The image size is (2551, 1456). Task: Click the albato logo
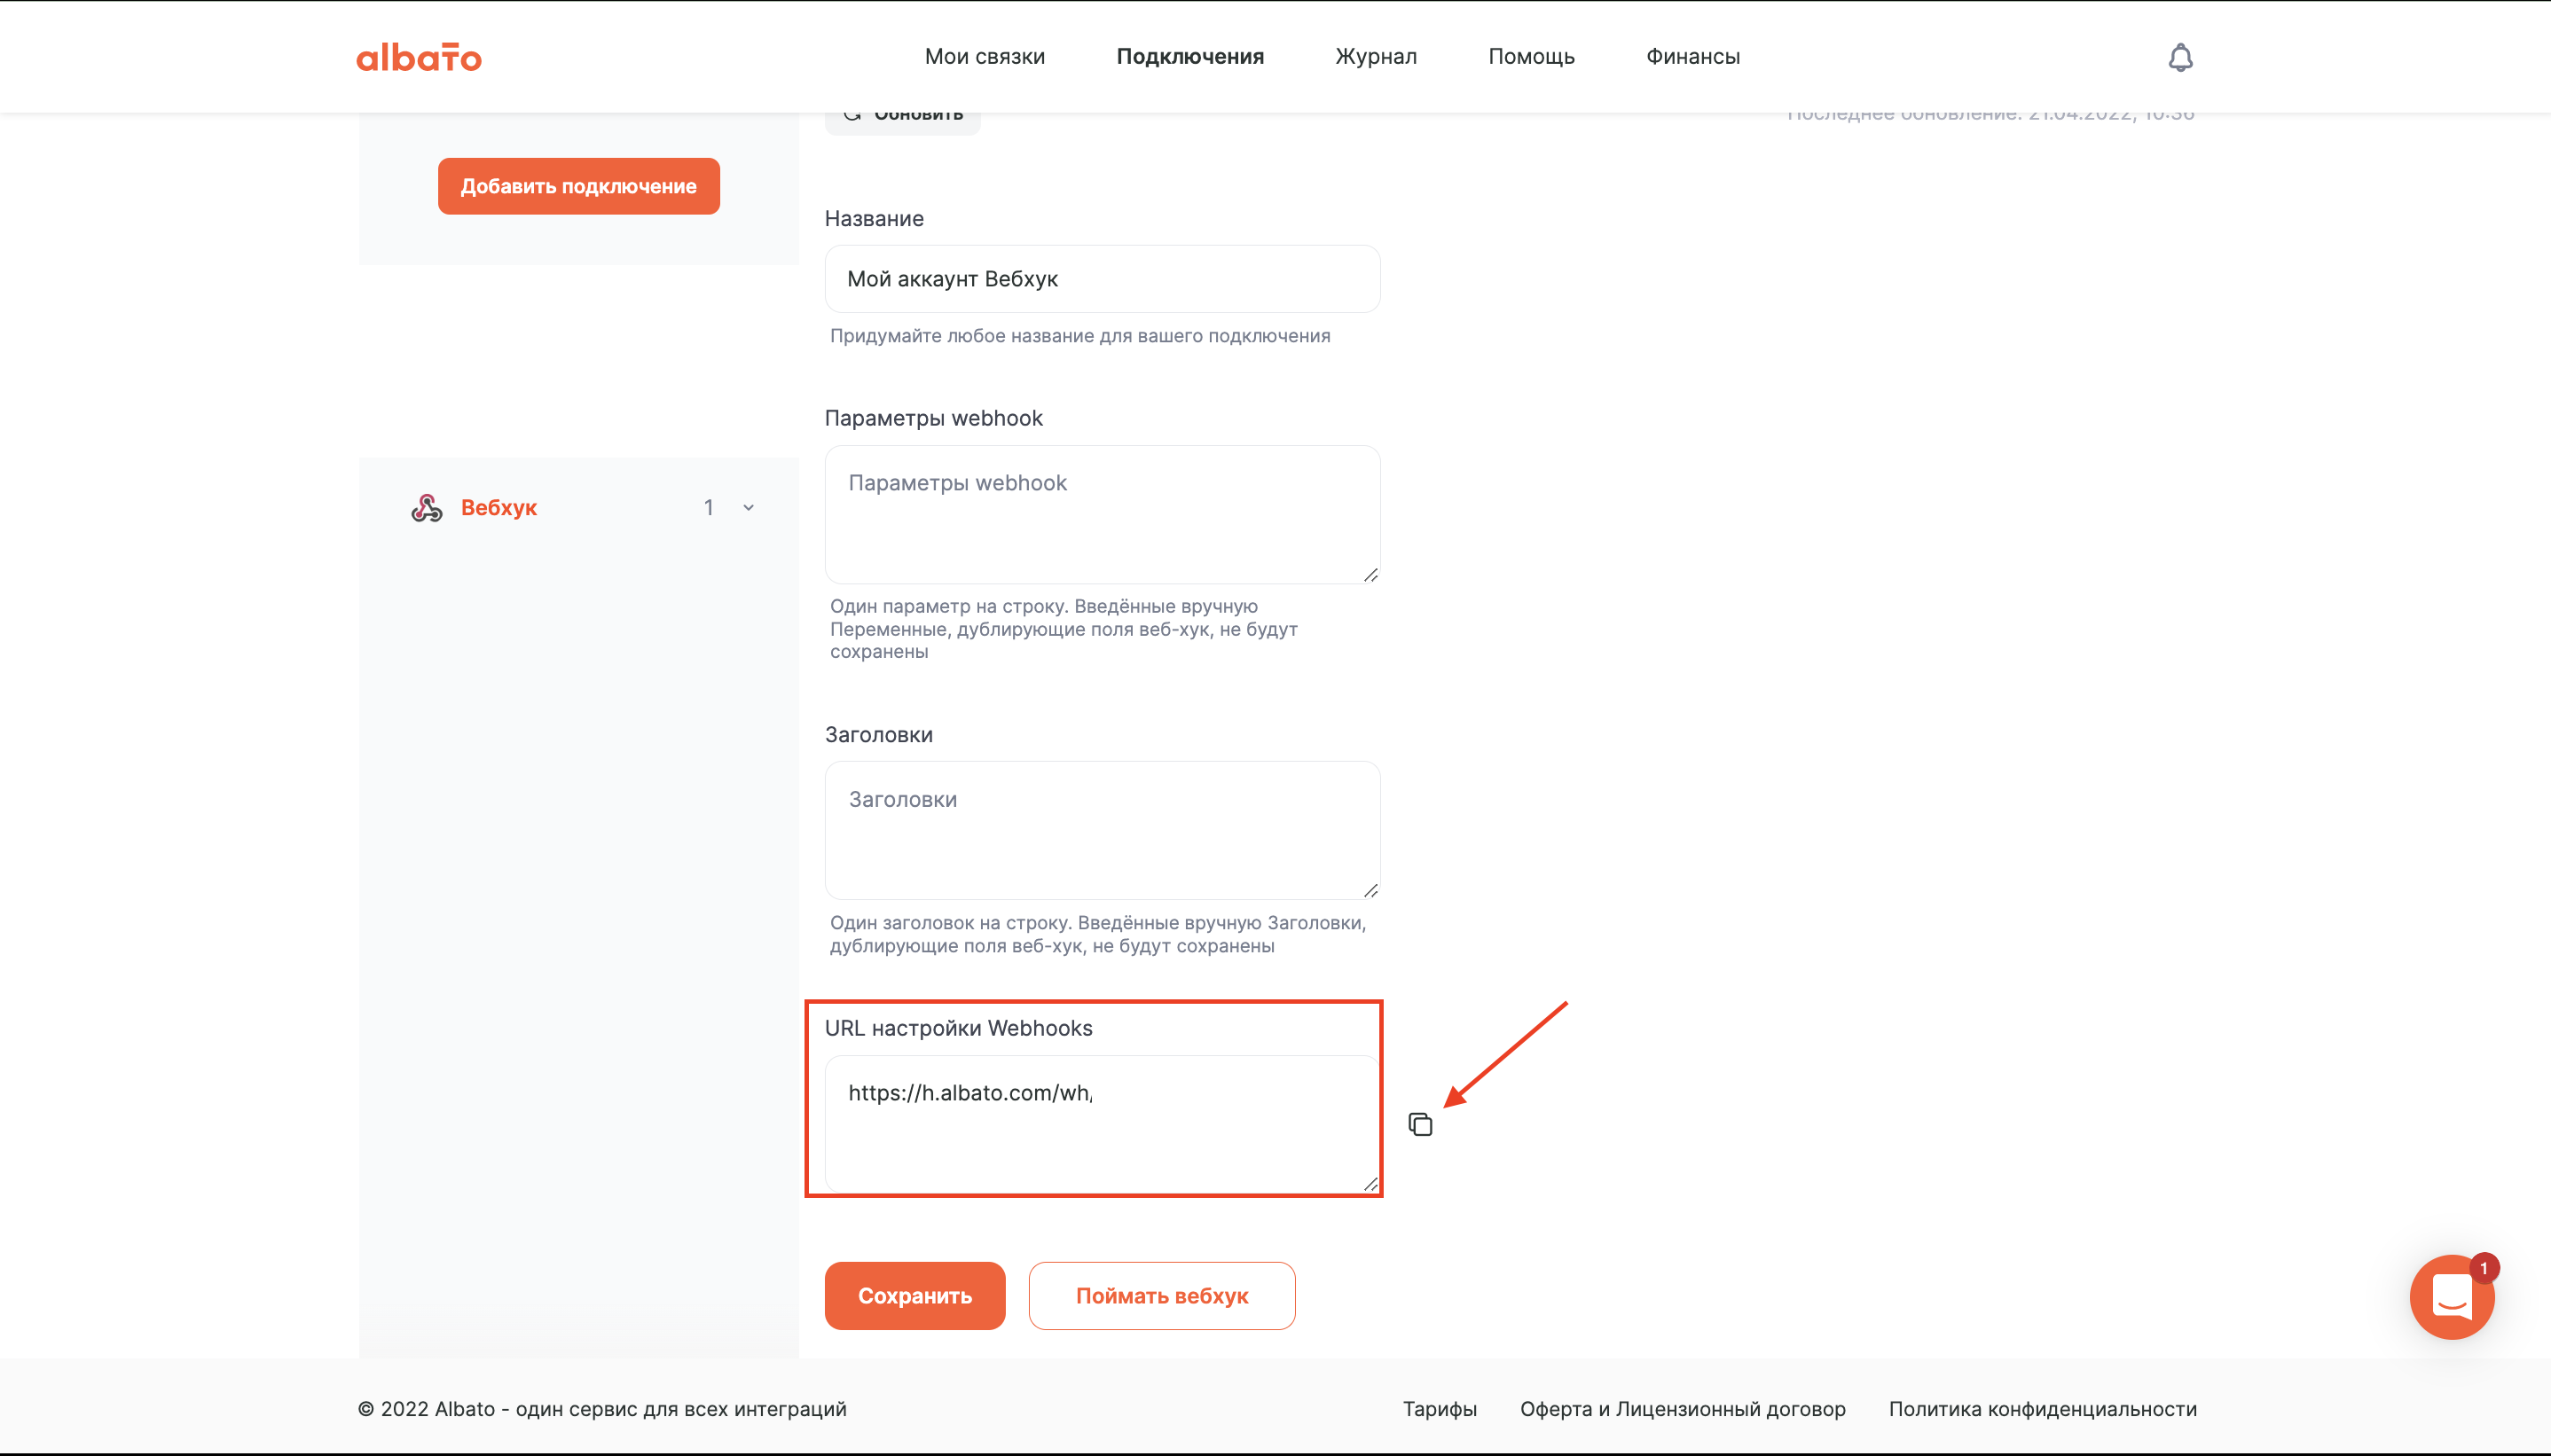point(419,57)
